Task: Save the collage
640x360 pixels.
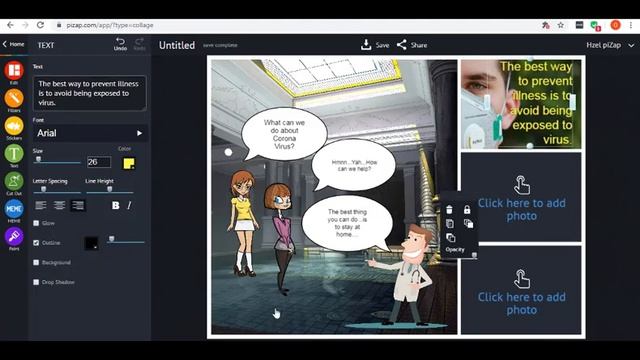Action: tap(375, 45)
